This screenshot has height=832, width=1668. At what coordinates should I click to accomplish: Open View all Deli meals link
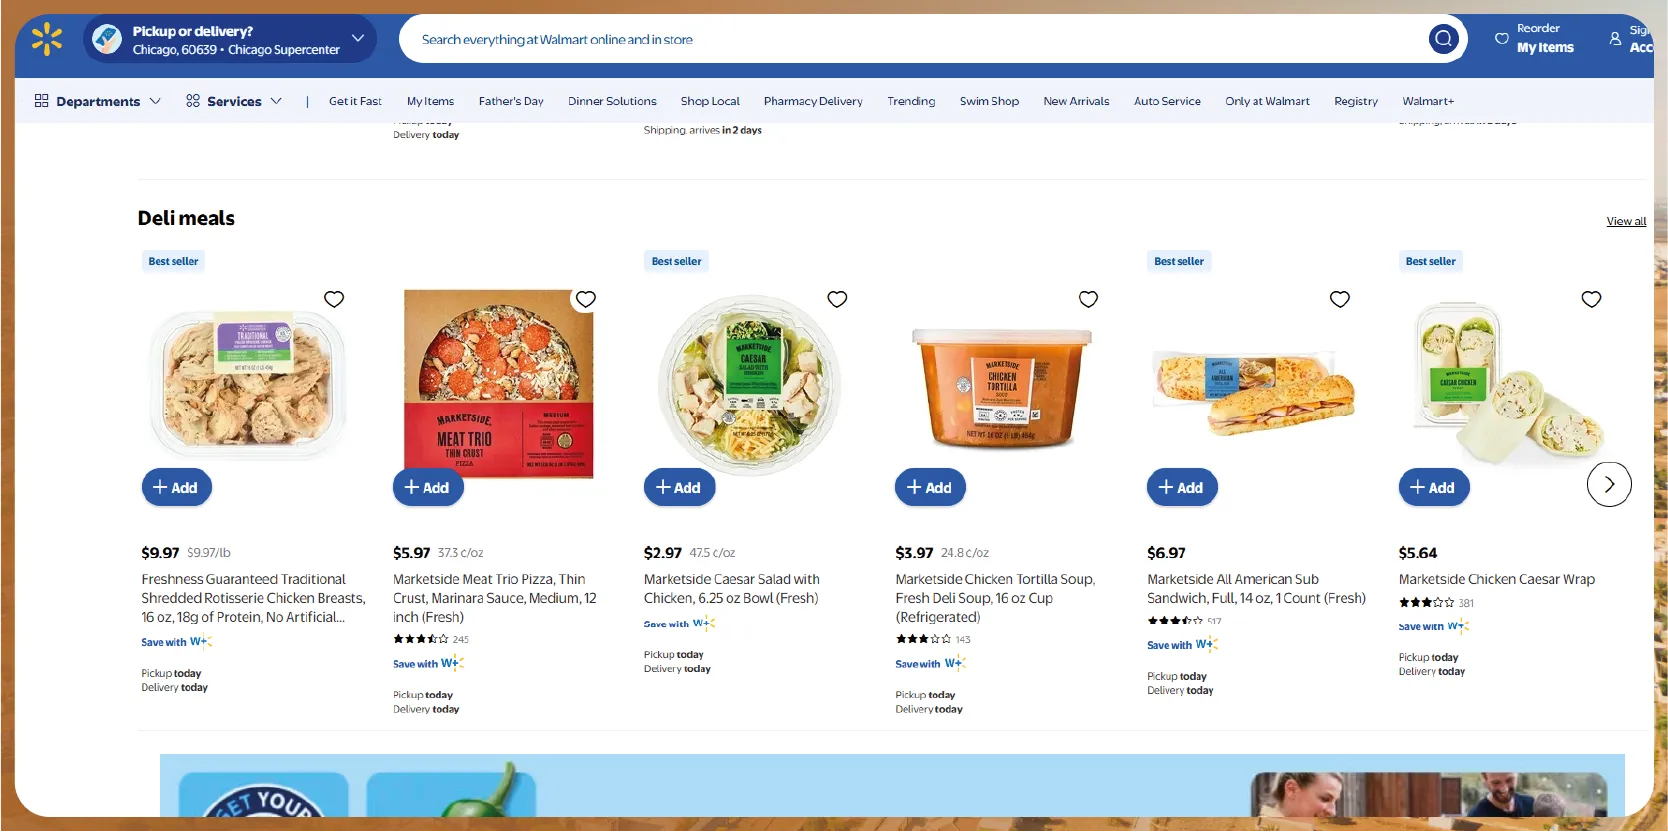click(x=1626, y=221)
